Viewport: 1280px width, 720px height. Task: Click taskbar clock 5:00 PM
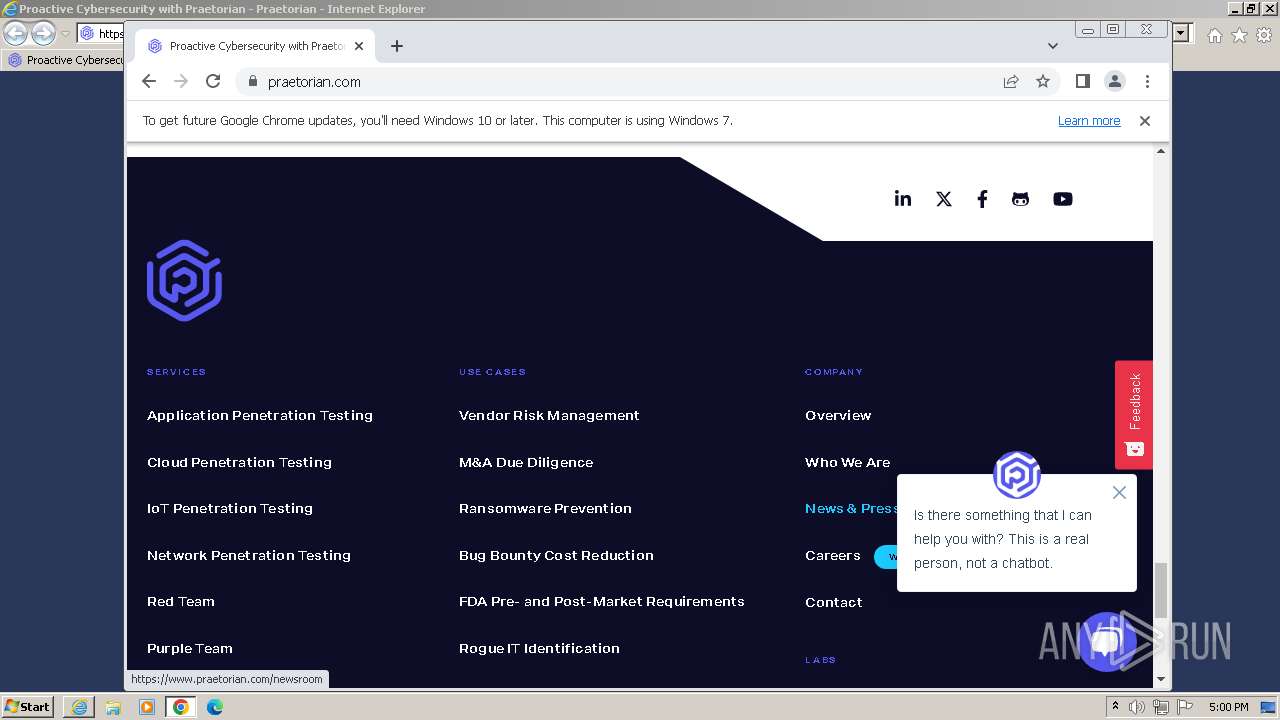coord(1229,707)
